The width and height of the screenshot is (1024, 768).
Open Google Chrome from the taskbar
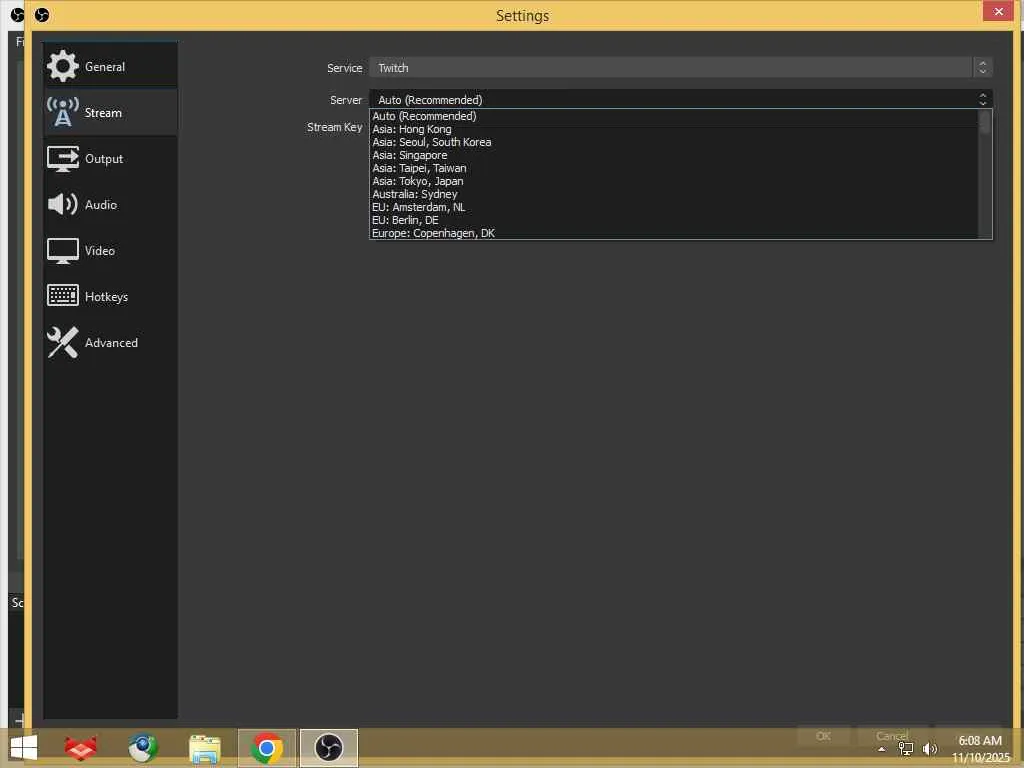[x=266, y=748]
